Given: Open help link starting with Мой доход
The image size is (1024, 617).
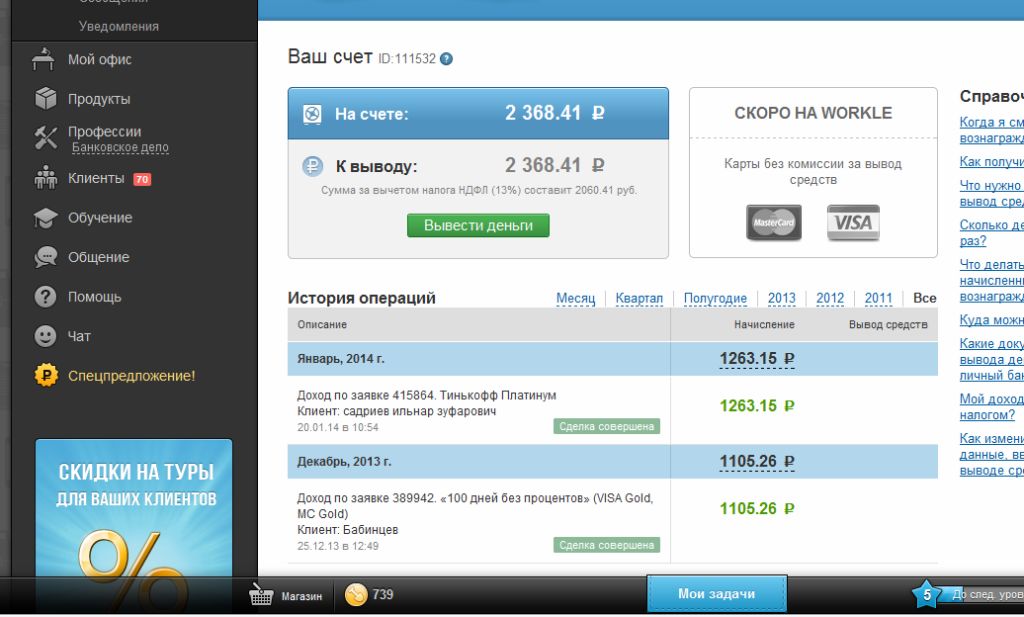Looking at the screenshot, I should (x=991, y=407).
